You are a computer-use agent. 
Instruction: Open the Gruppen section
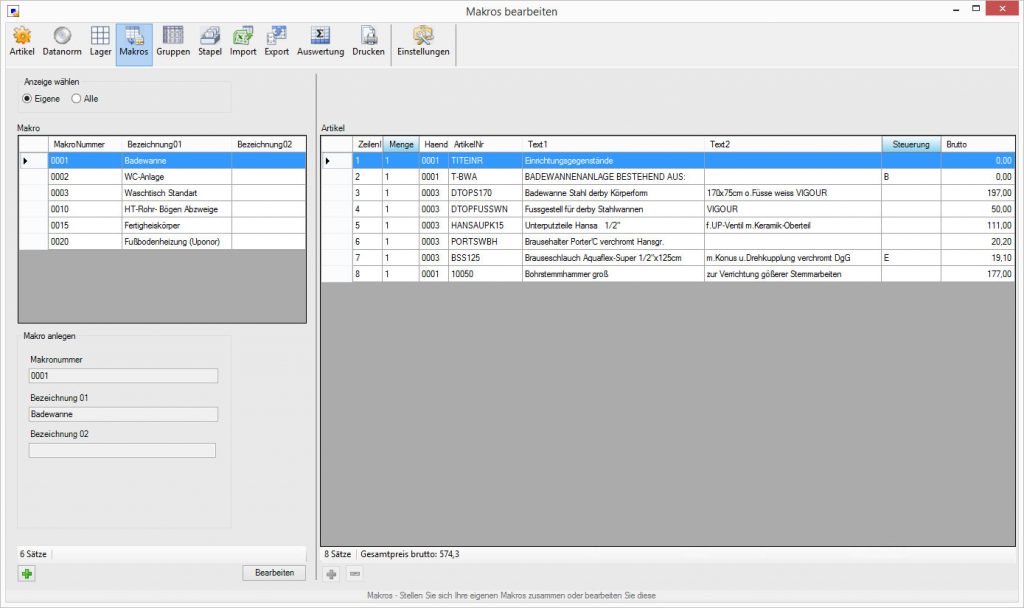[173, 42]
